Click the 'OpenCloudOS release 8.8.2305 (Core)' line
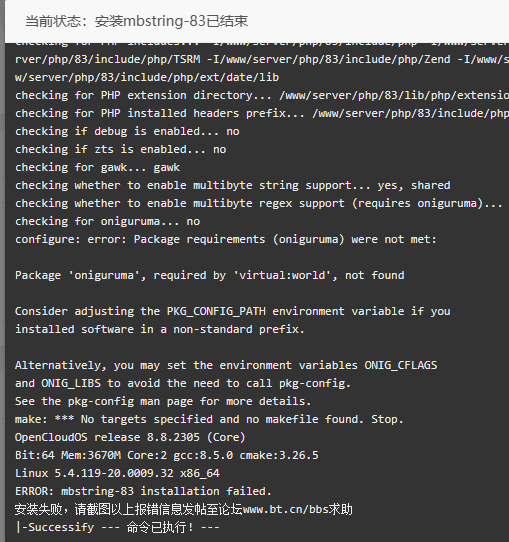 click(130, 437)
